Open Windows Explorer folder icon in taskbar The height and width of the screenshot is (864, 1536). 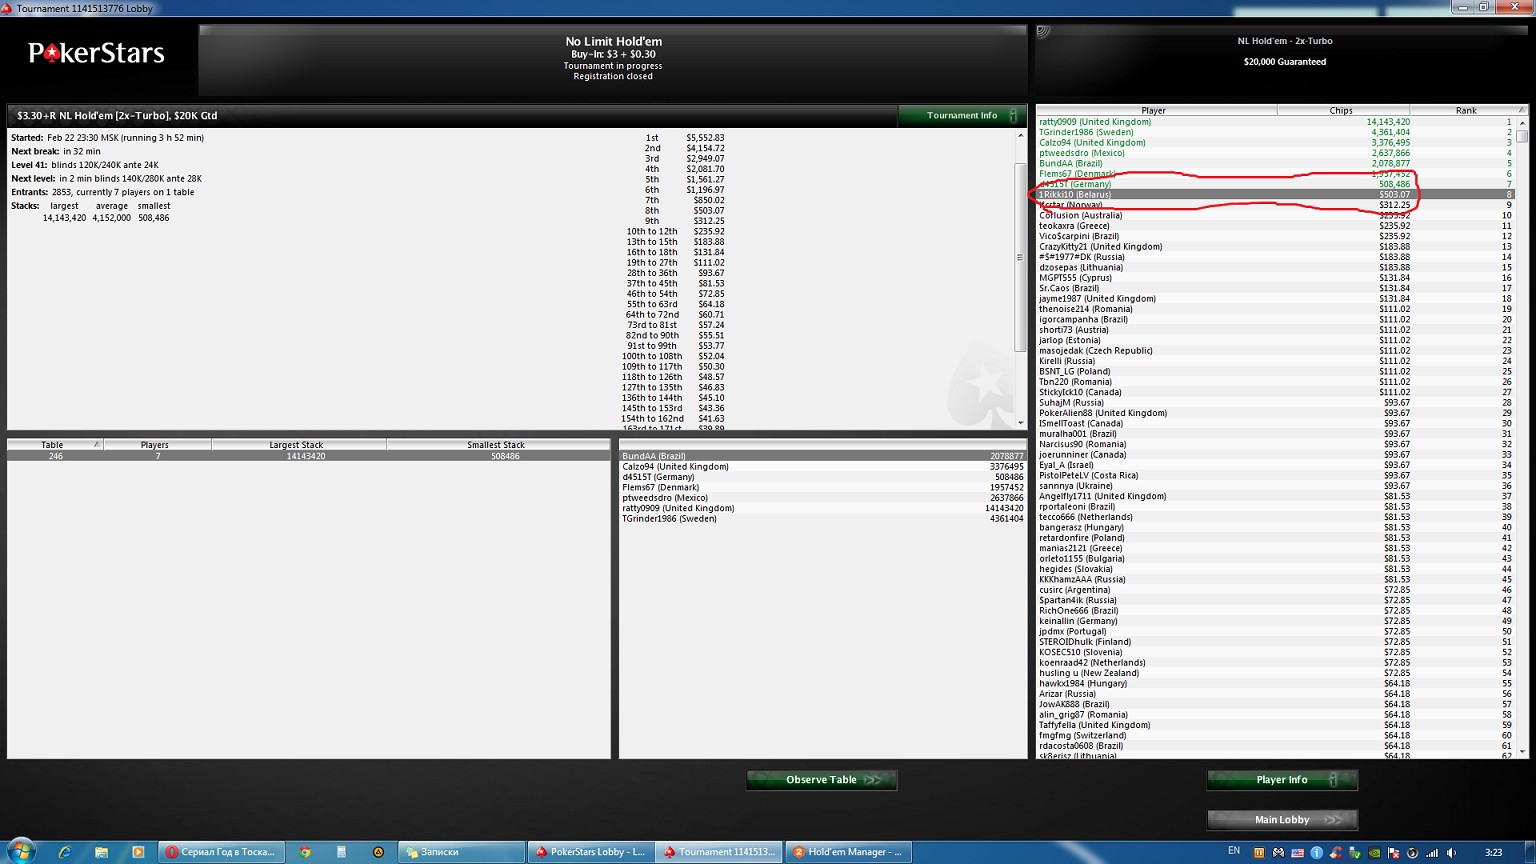pyautogui.click(x=101, y=852)
